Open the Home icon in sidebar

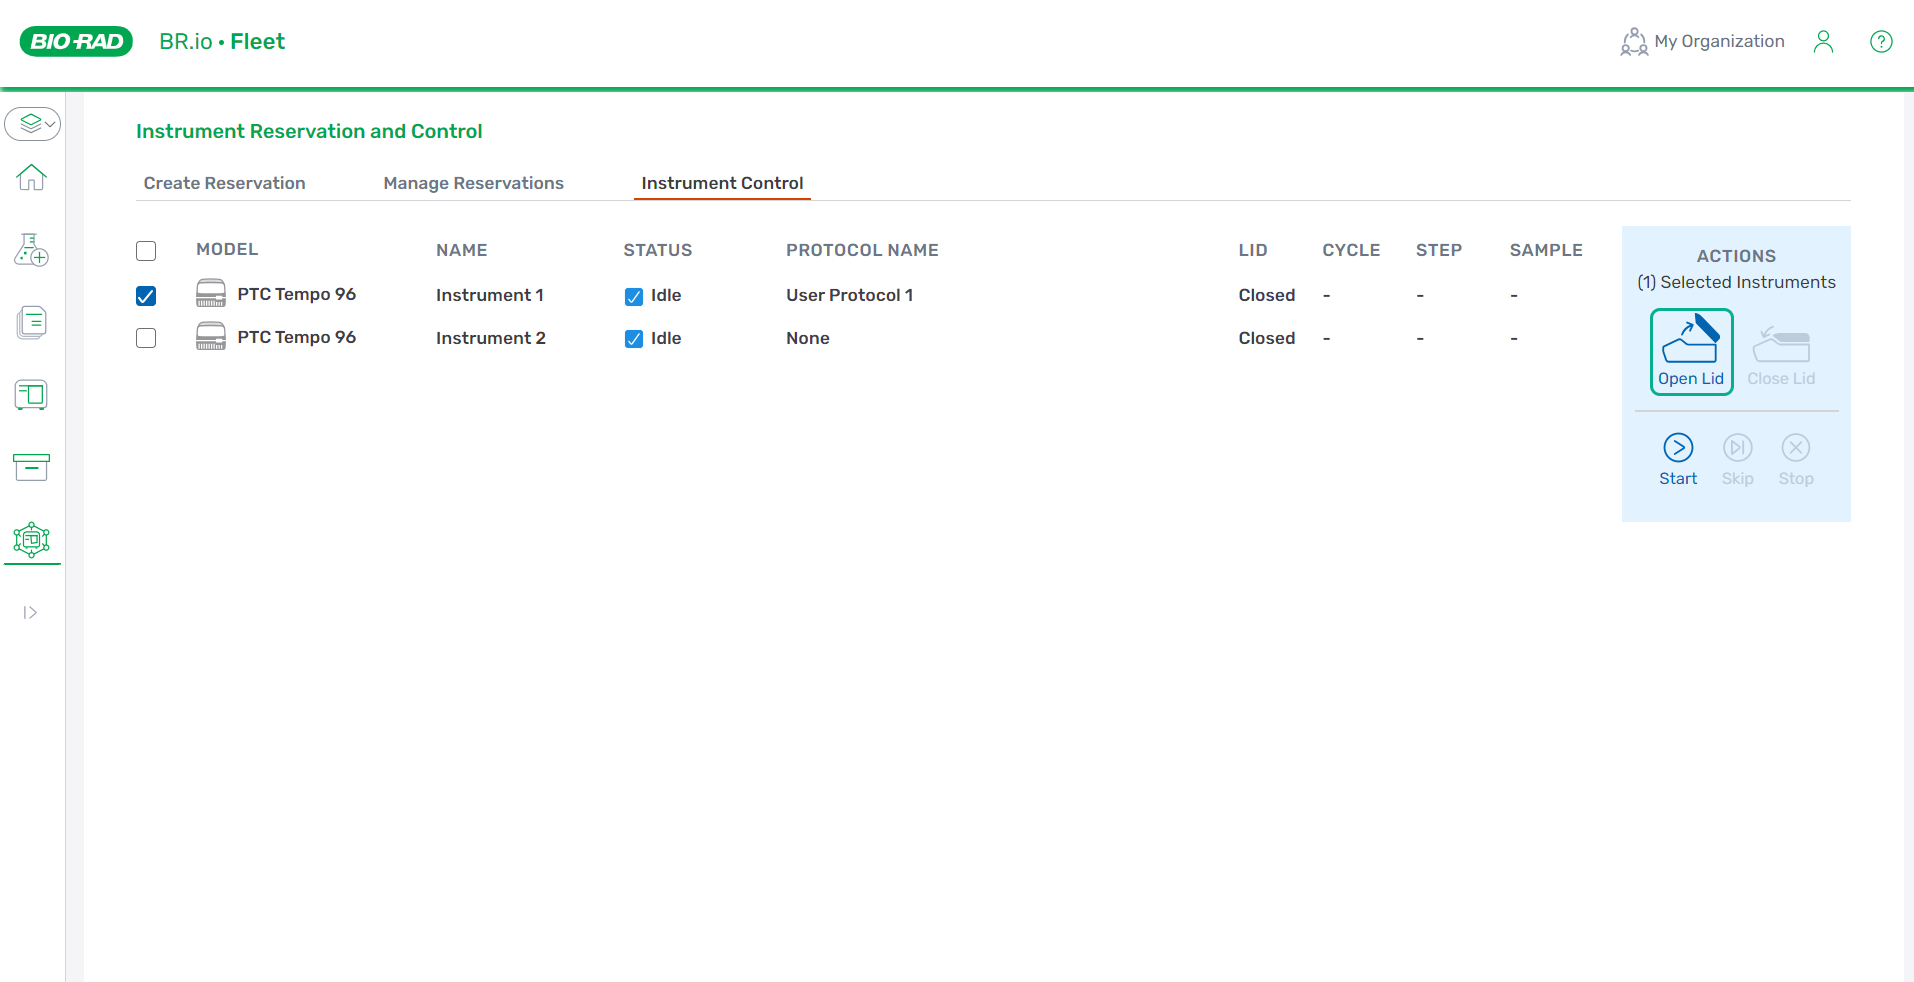tap(31, 177)
